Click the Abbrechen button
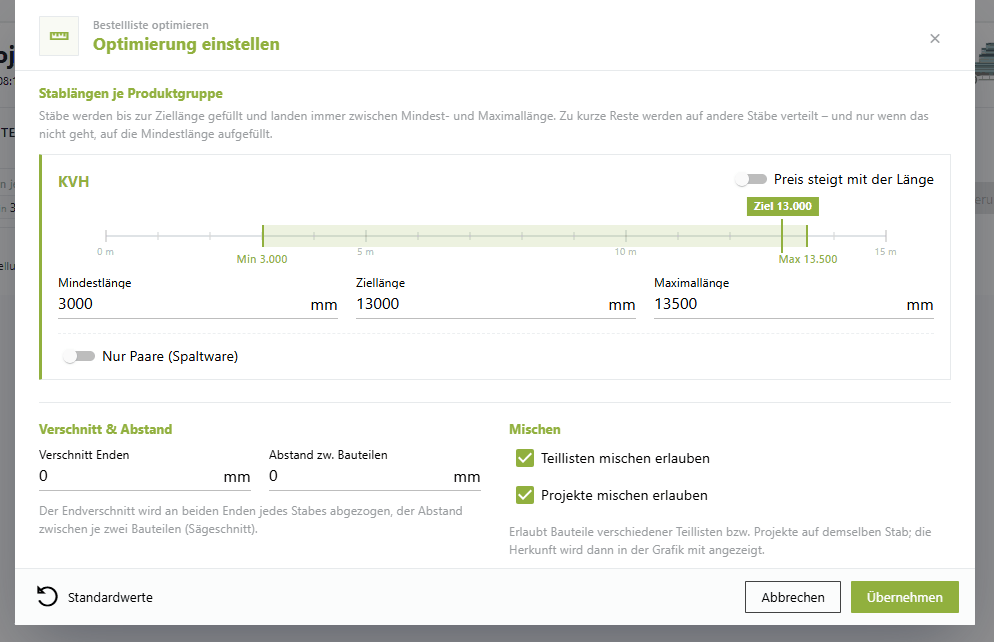The width and height of the screenshot is (994, 642). [x=792, y=597]
